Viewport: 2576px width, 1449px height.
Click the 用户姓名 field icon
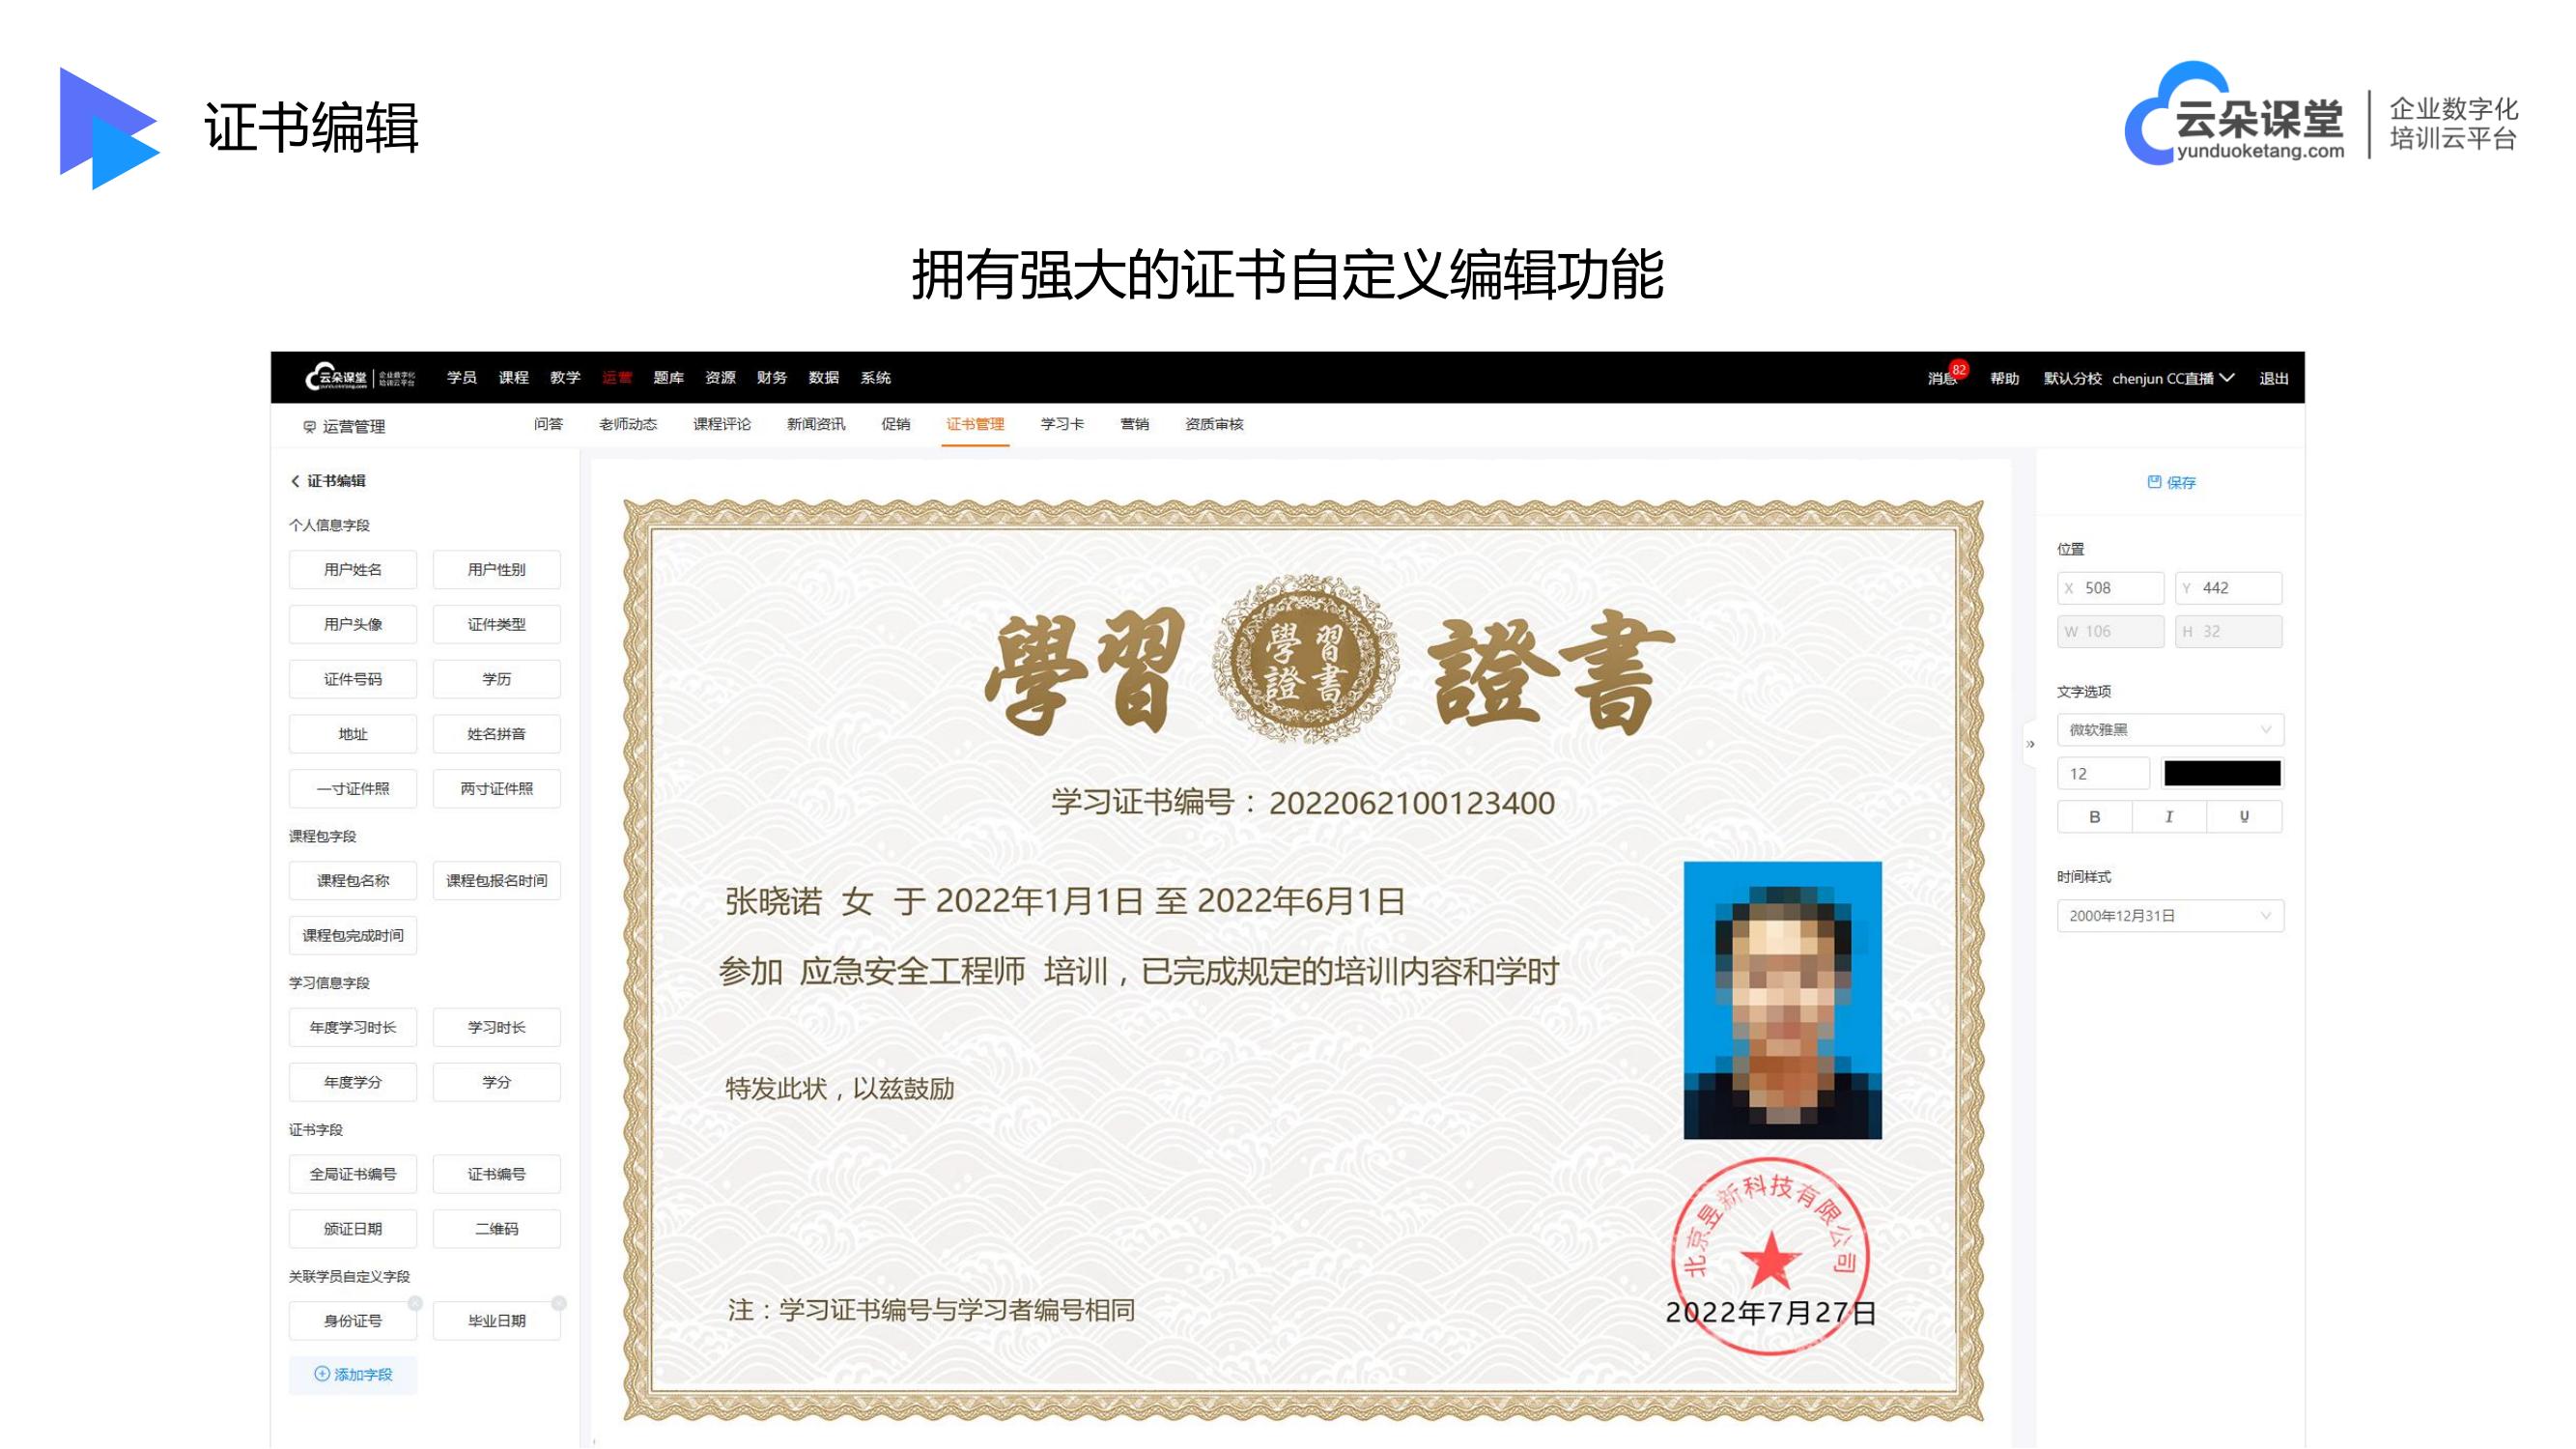coord(349,570)
